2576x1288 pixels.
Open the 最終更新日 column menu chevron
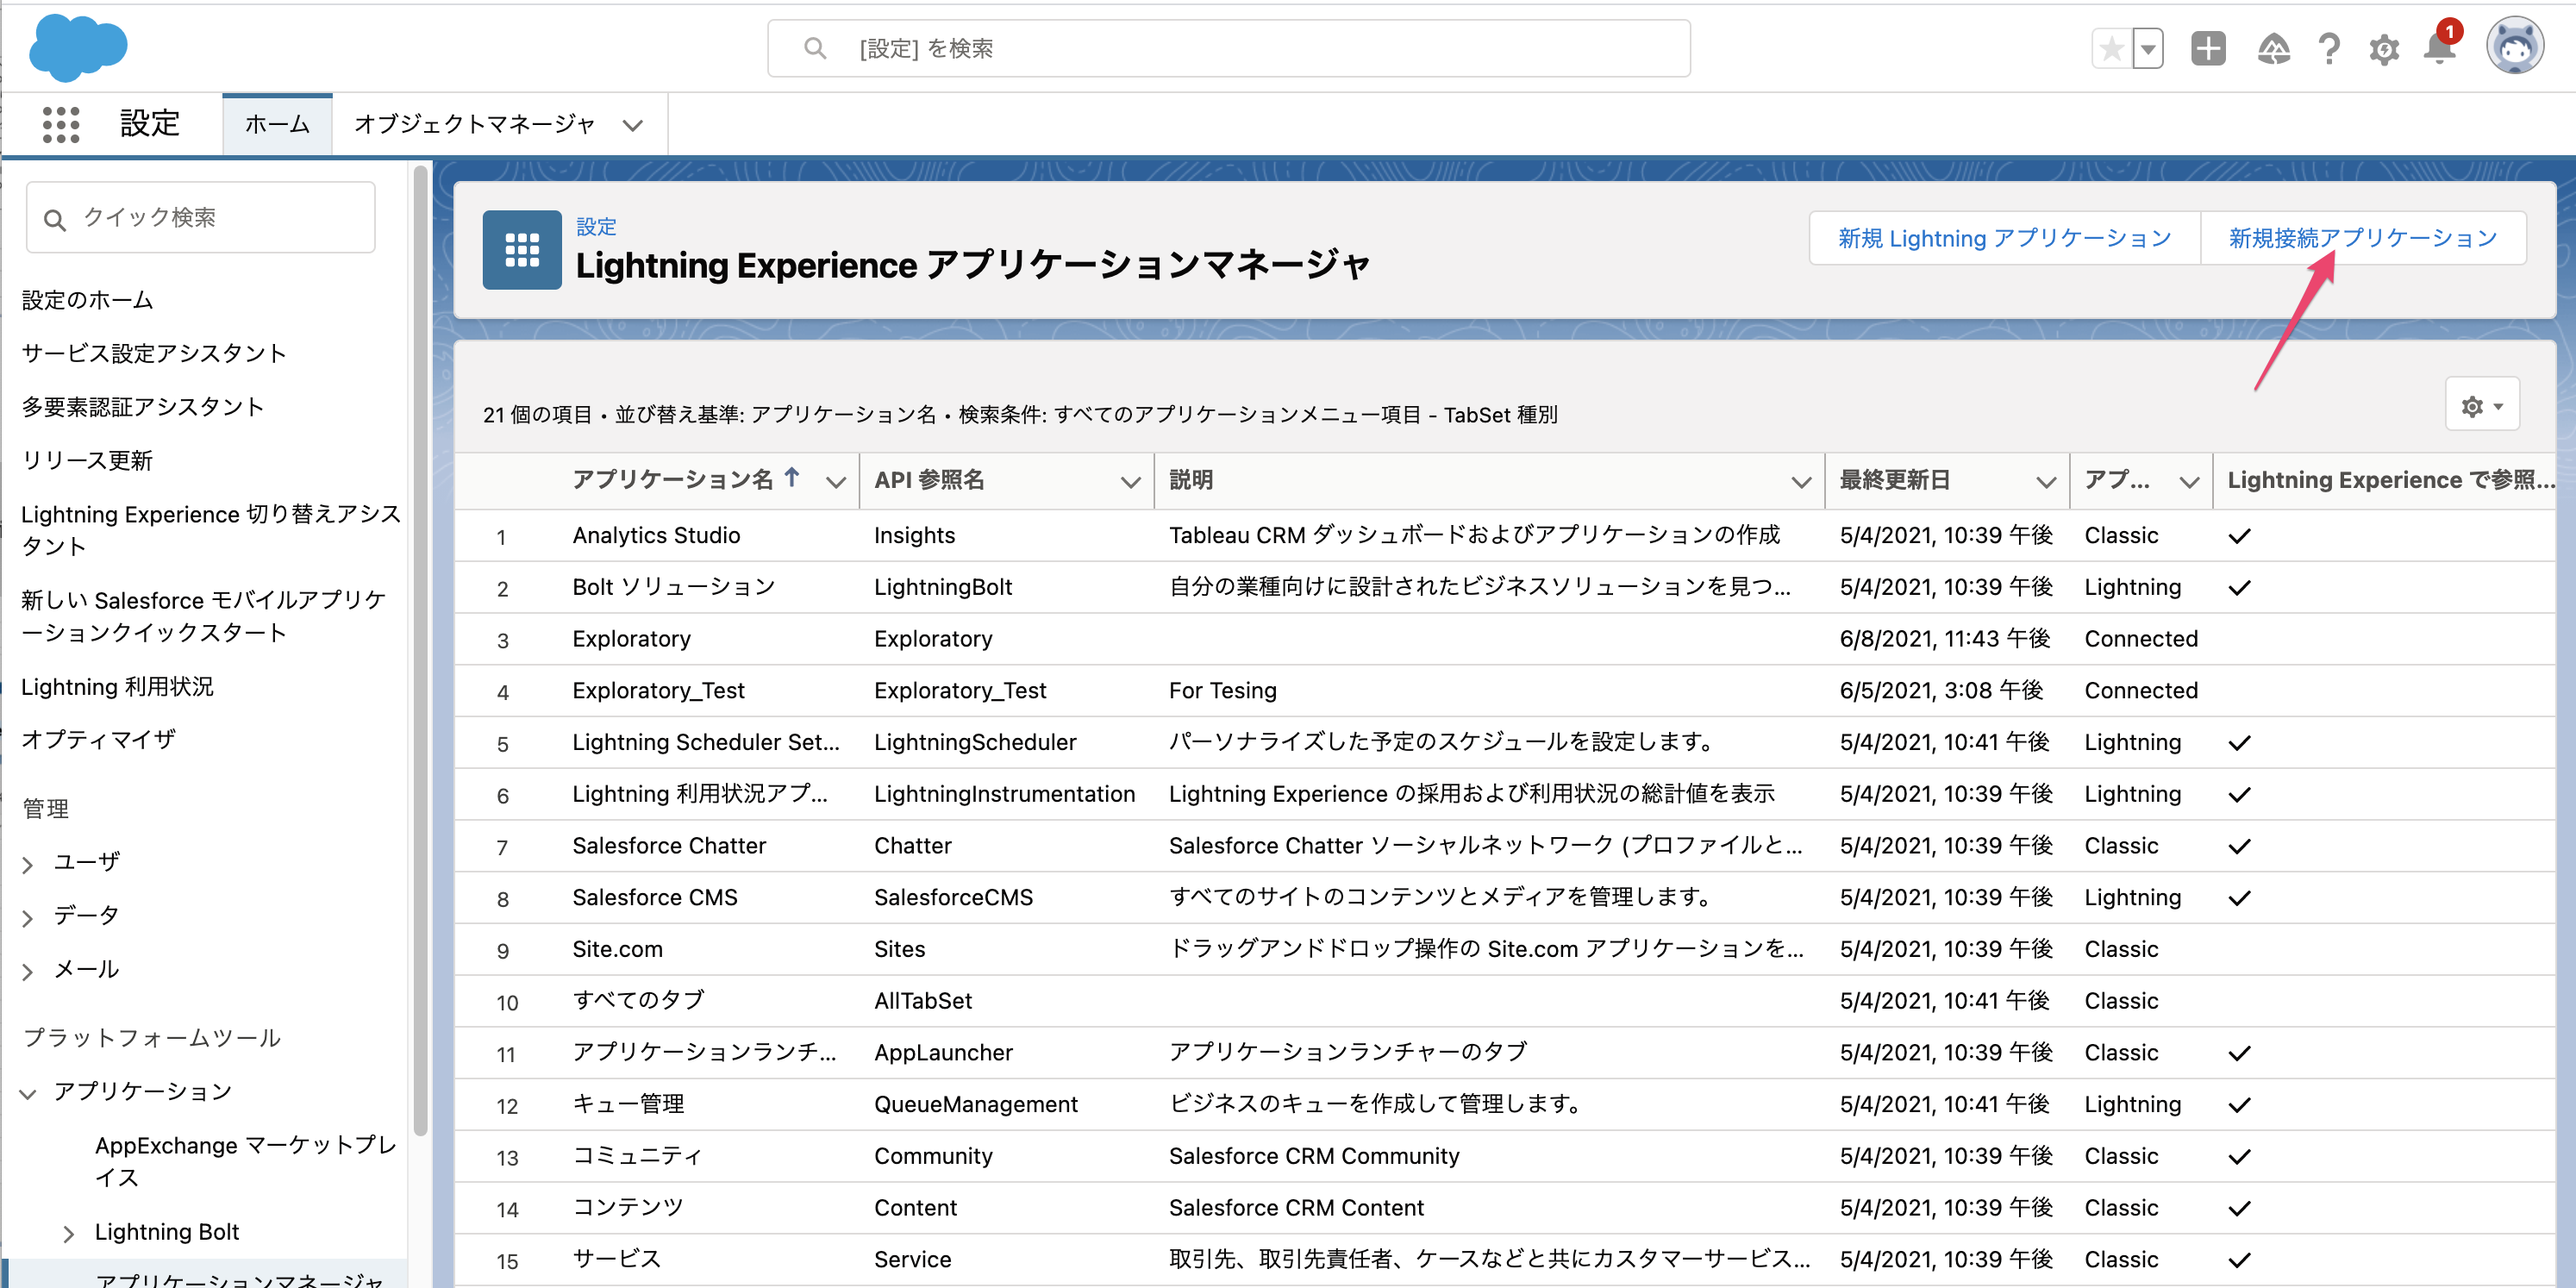pyautogui.click(x=2046, y=482)
